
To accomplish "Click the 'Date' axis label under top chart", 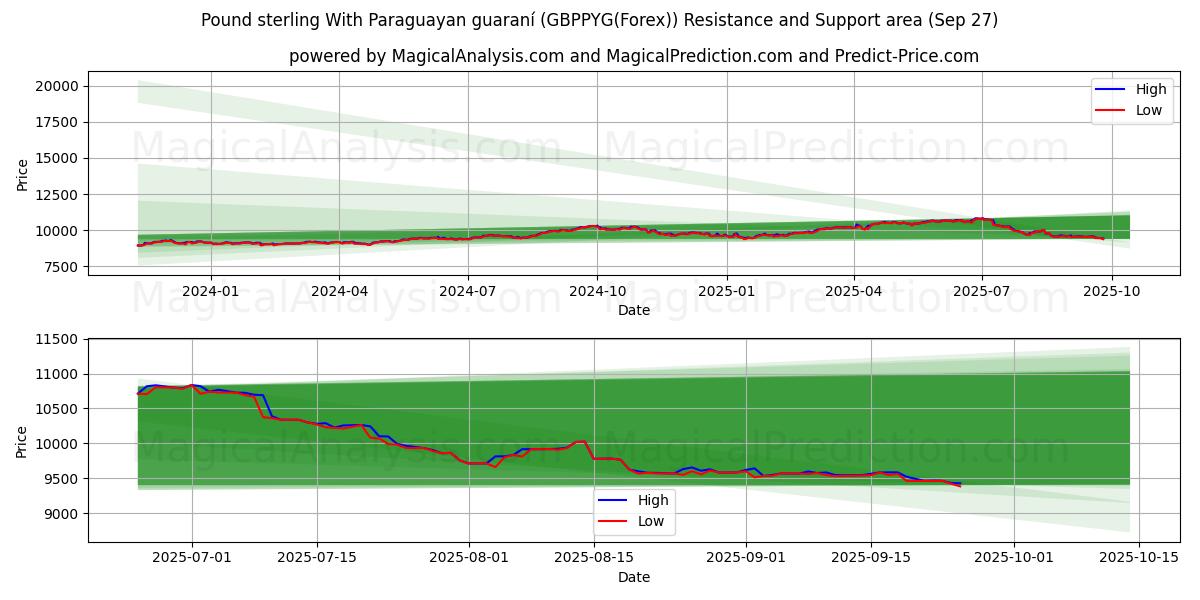I will 634,310.
